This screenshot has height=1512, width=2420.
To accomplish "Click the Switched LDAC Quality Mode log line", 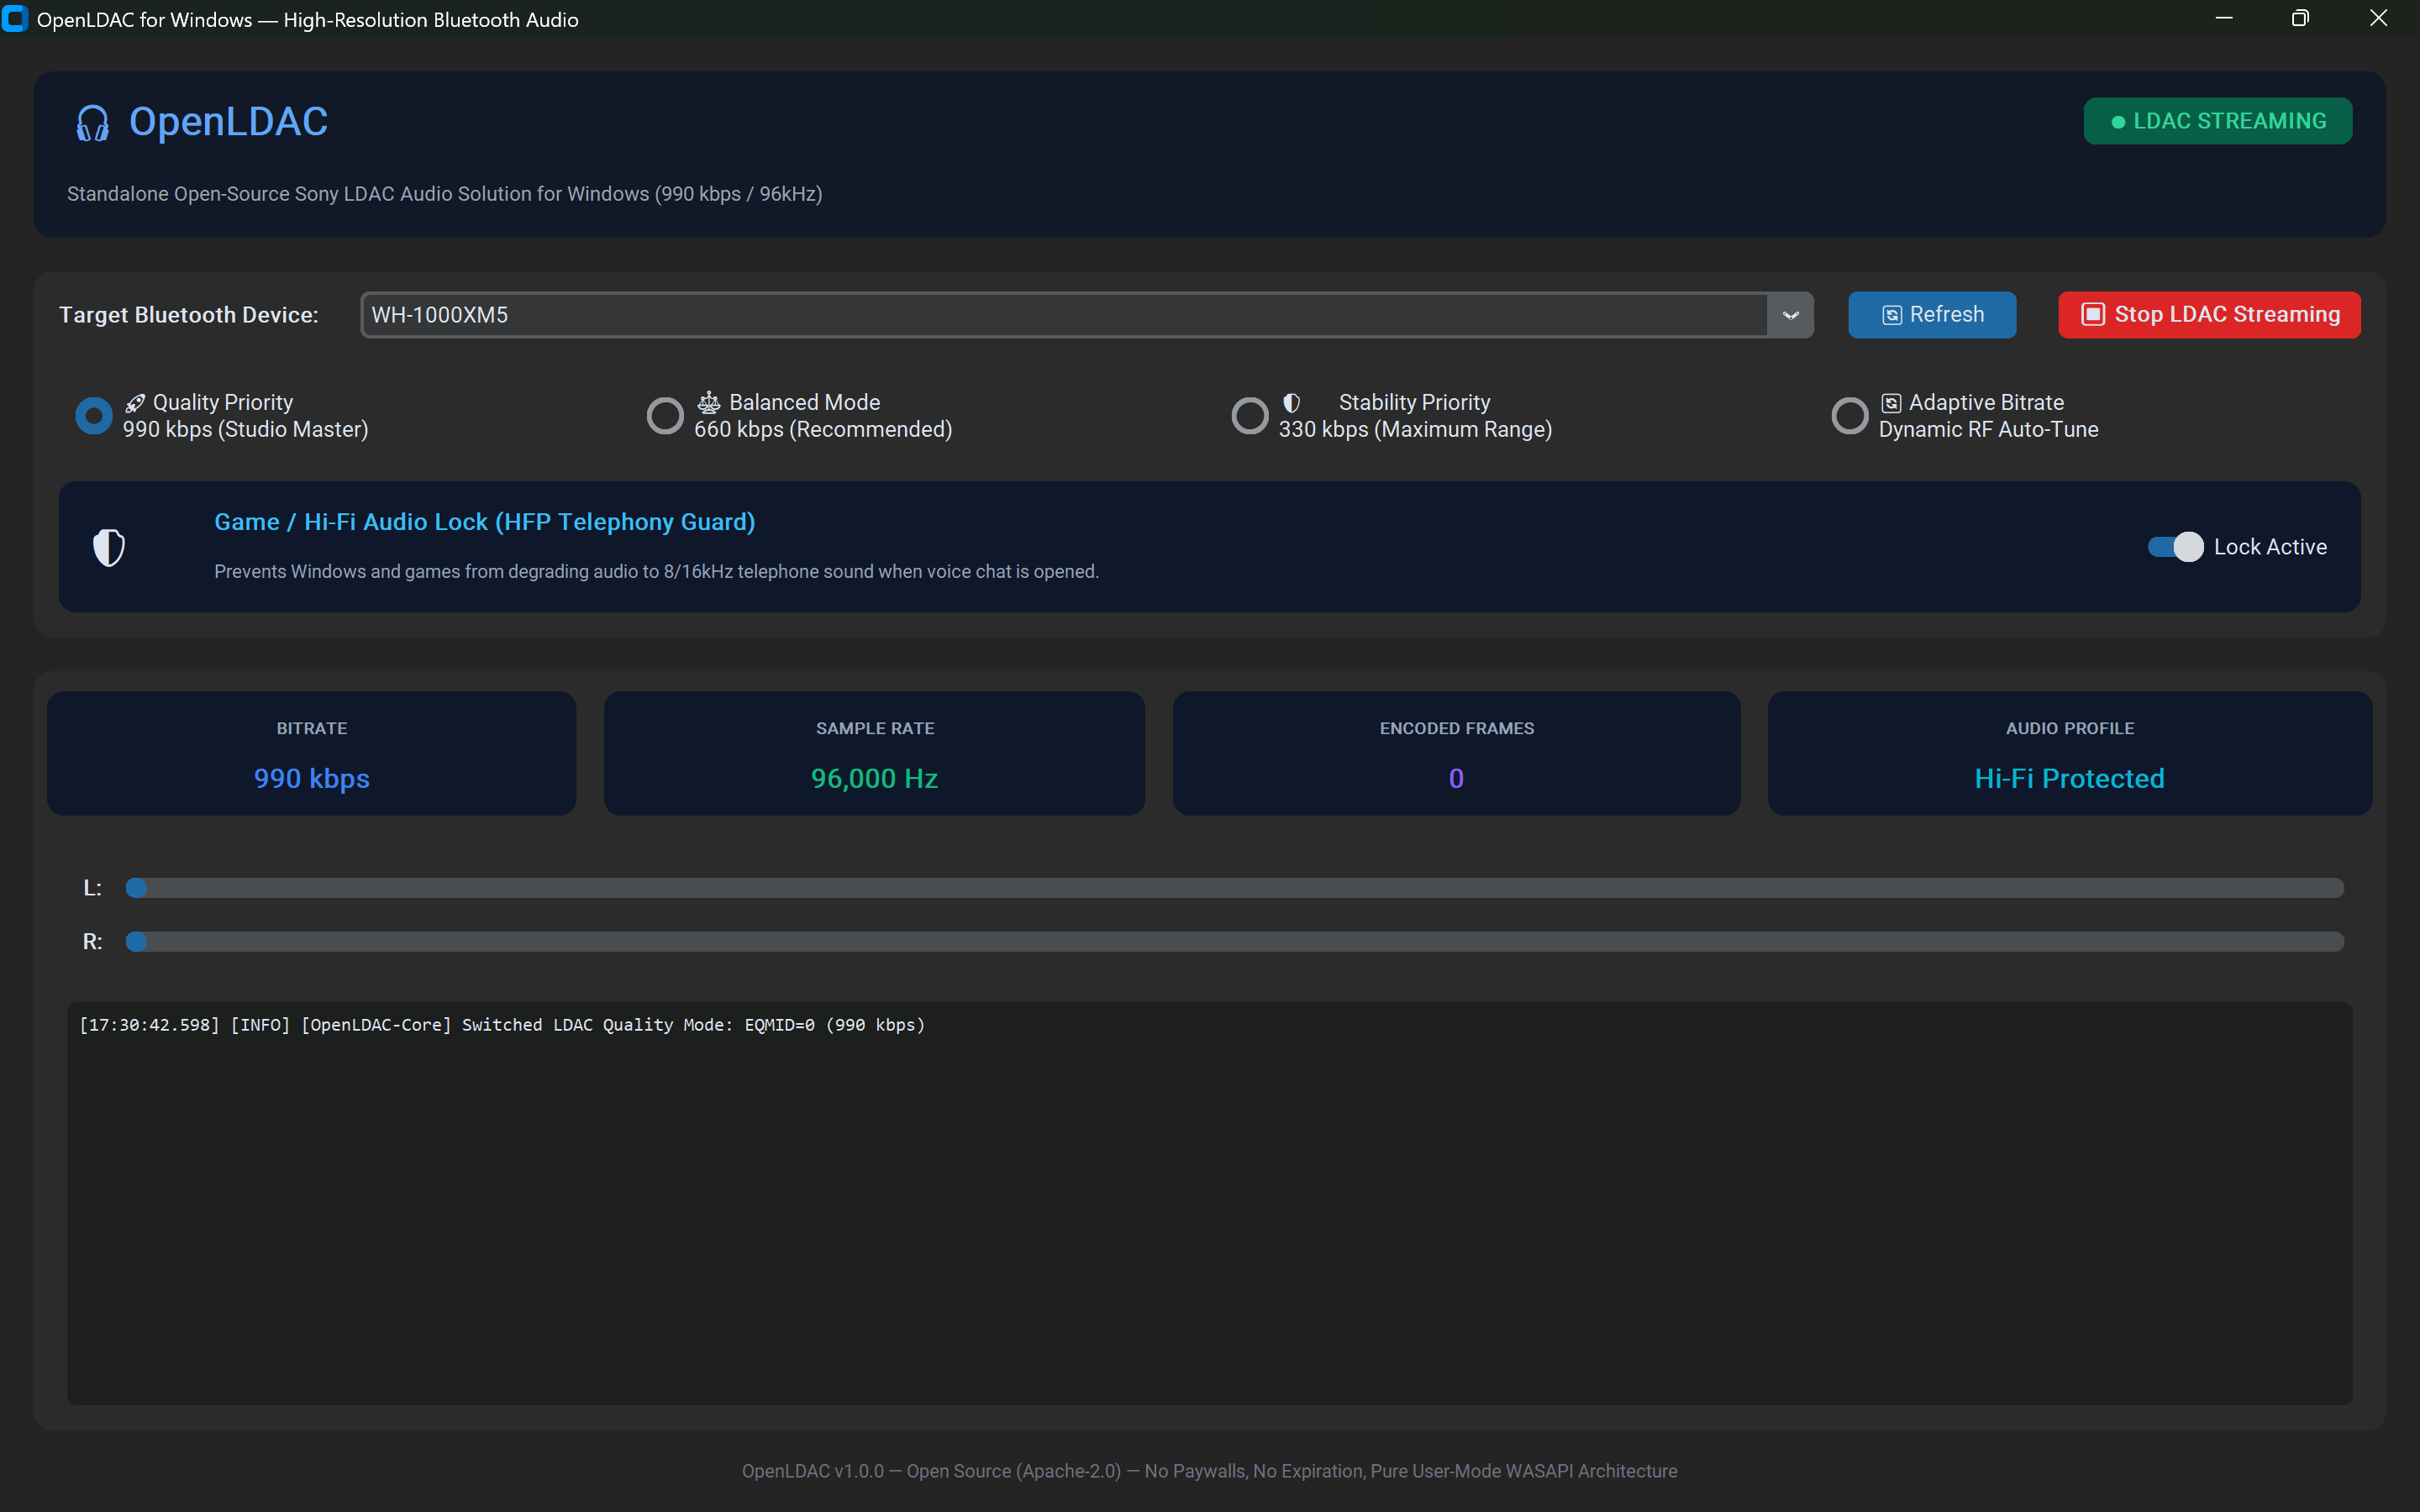I will coord(502,1025).
